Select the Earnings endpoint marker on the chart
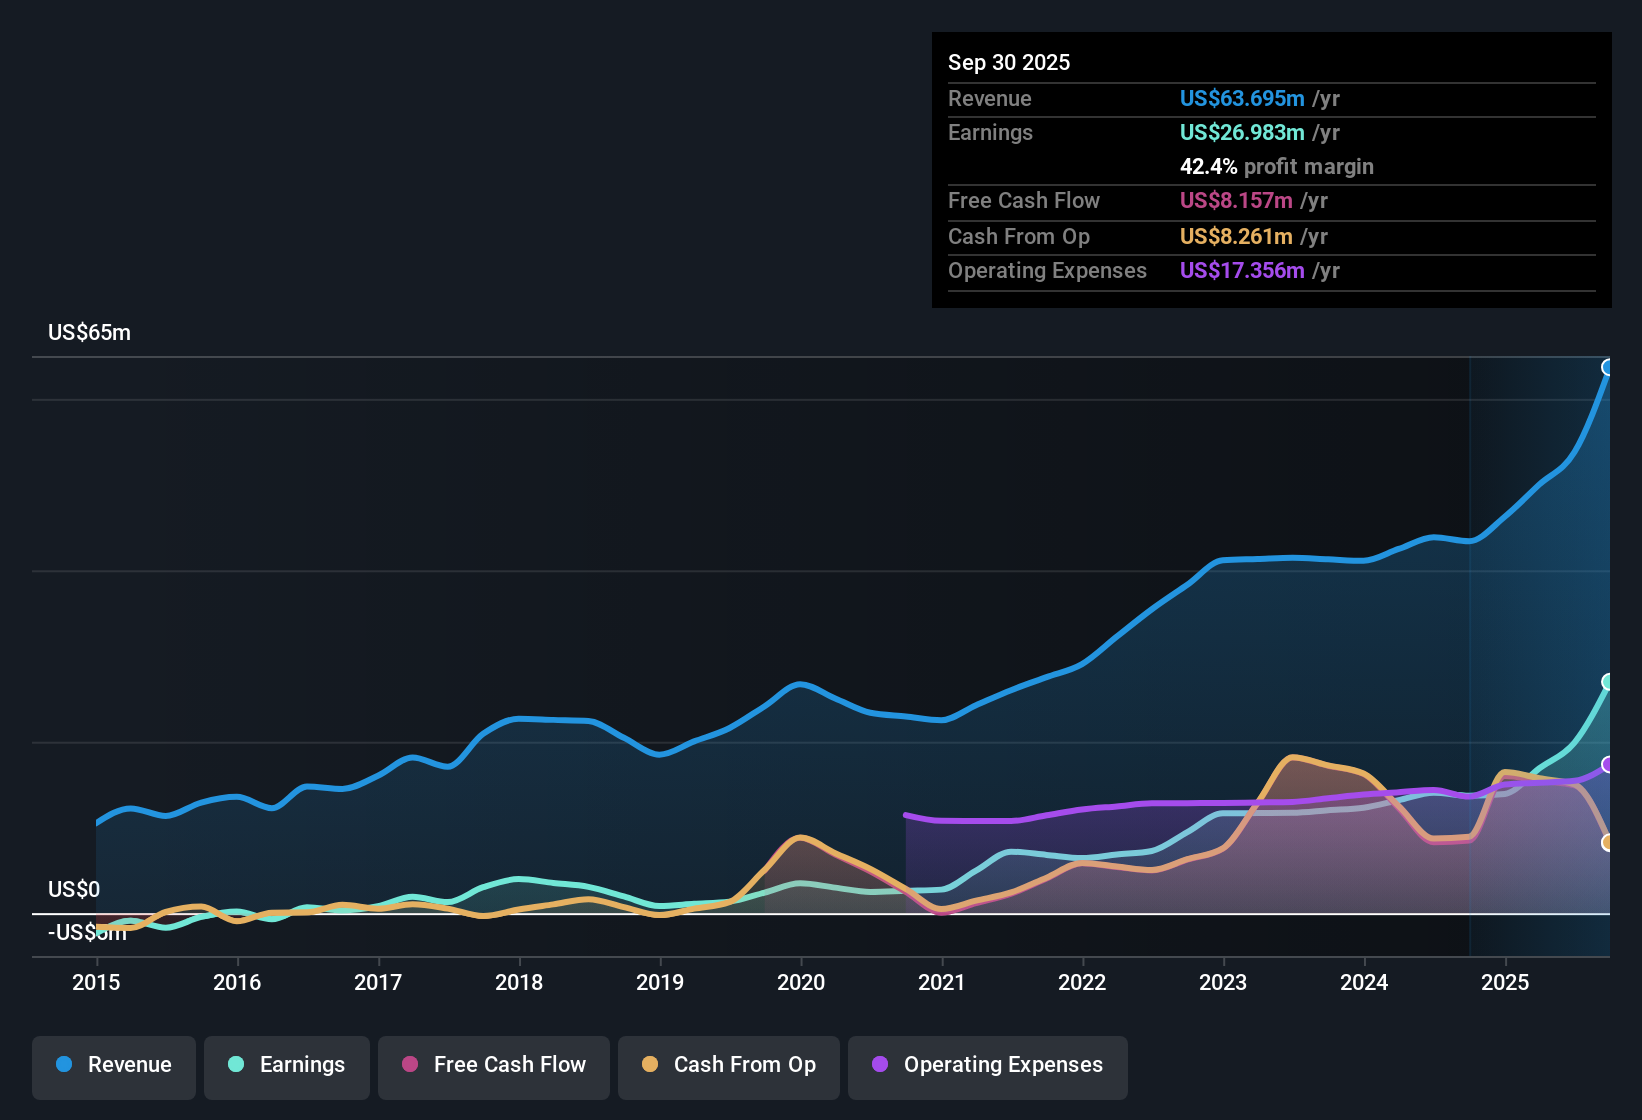Image resolution: width=1642 pixels, height=1120 pixels. tap(1608, 682)
